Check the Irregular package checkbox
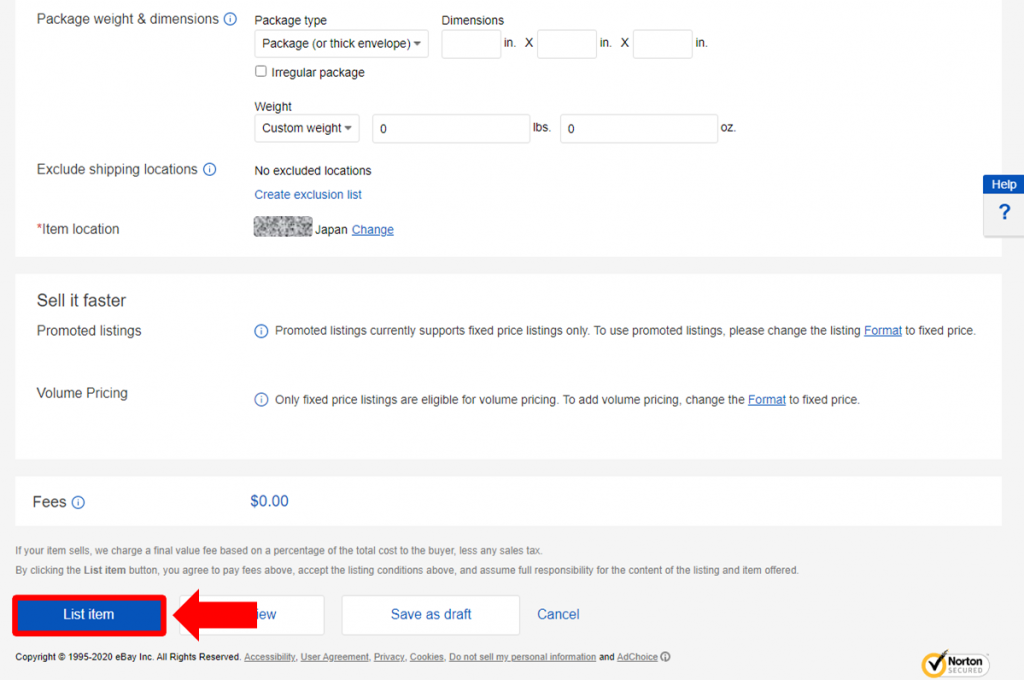Image resolution: width=1024 pixels, height=680 pixels. click(x=261, y=71)
